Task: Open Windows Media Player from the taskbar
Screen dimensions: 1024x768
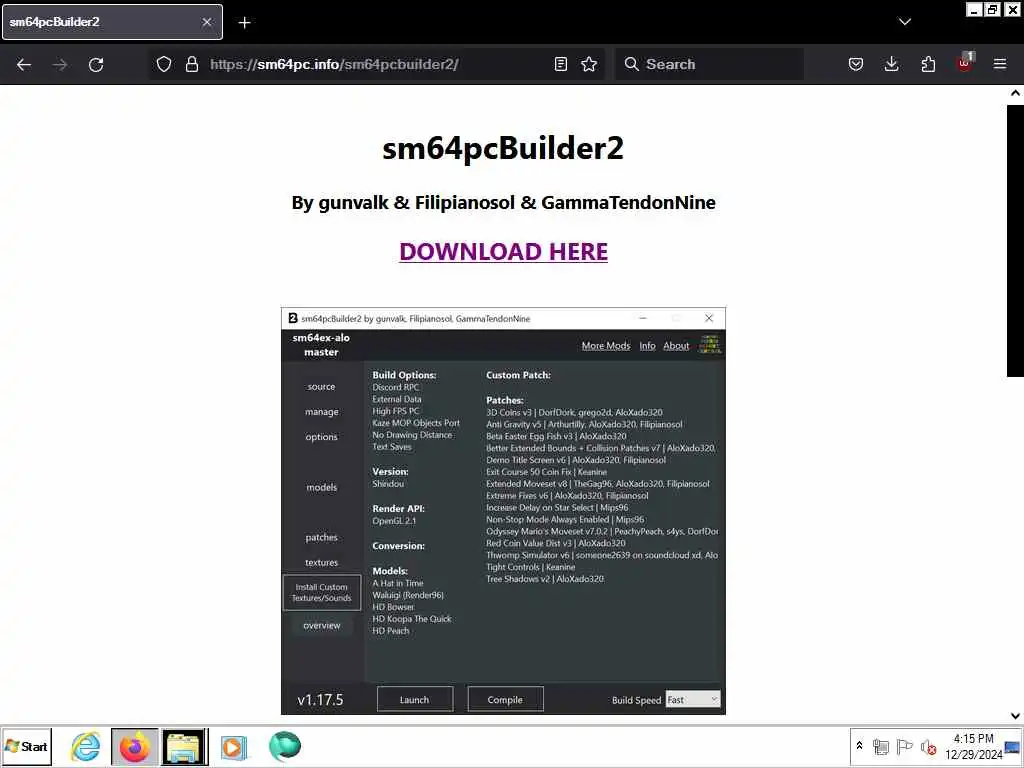Action: click(234, 746)
